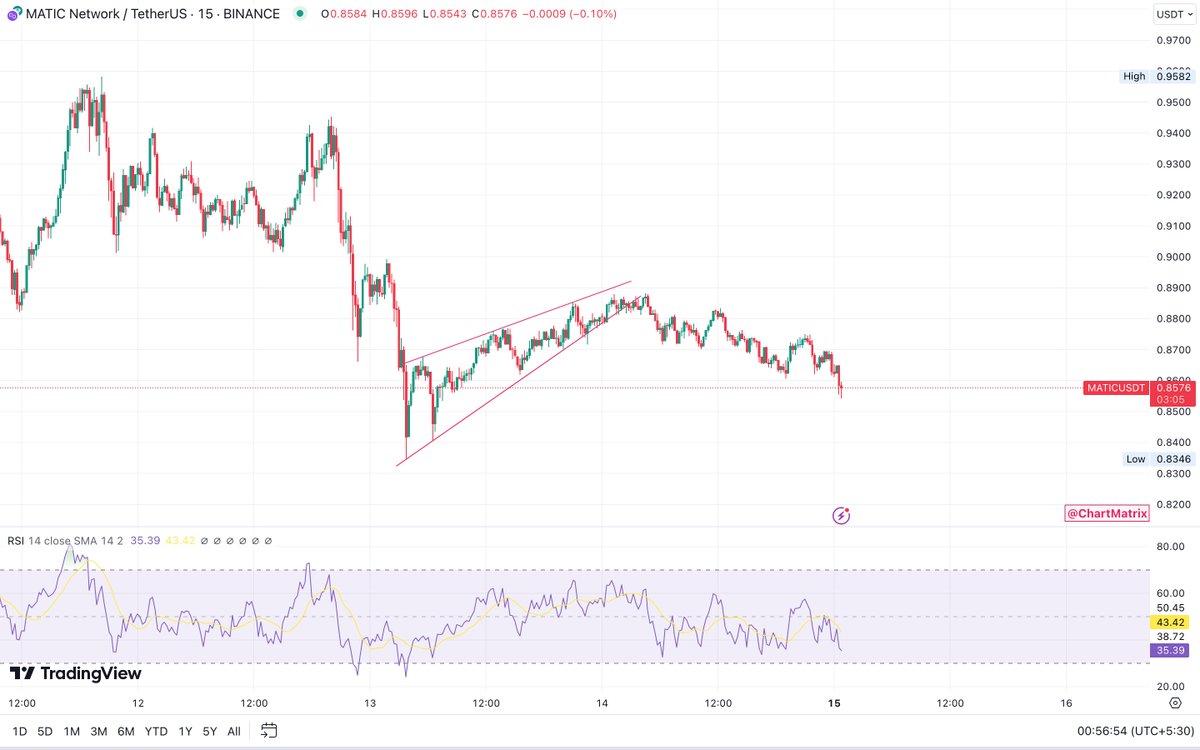The image size is (1200, 750).
Task: Select the 3M date range
Action: 99,731
